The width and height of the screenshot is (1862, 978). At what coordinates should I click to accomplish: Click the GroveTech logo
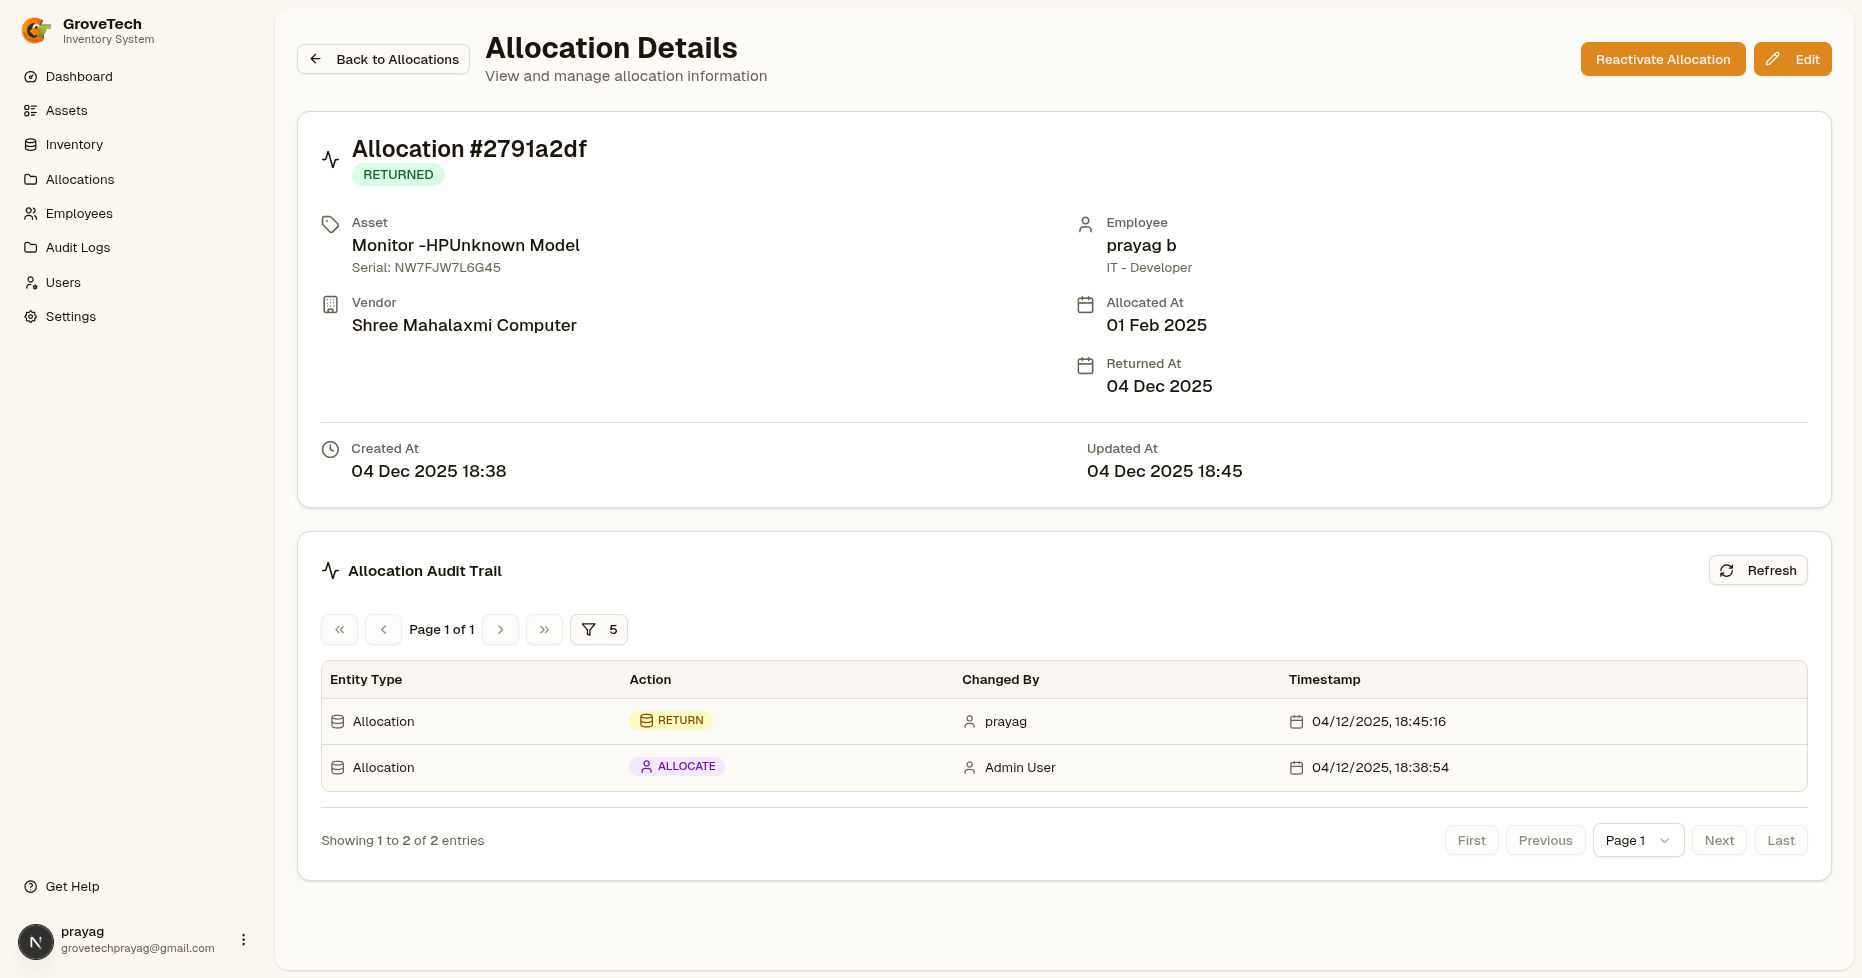pyautogui.click(x=36, y=30)
